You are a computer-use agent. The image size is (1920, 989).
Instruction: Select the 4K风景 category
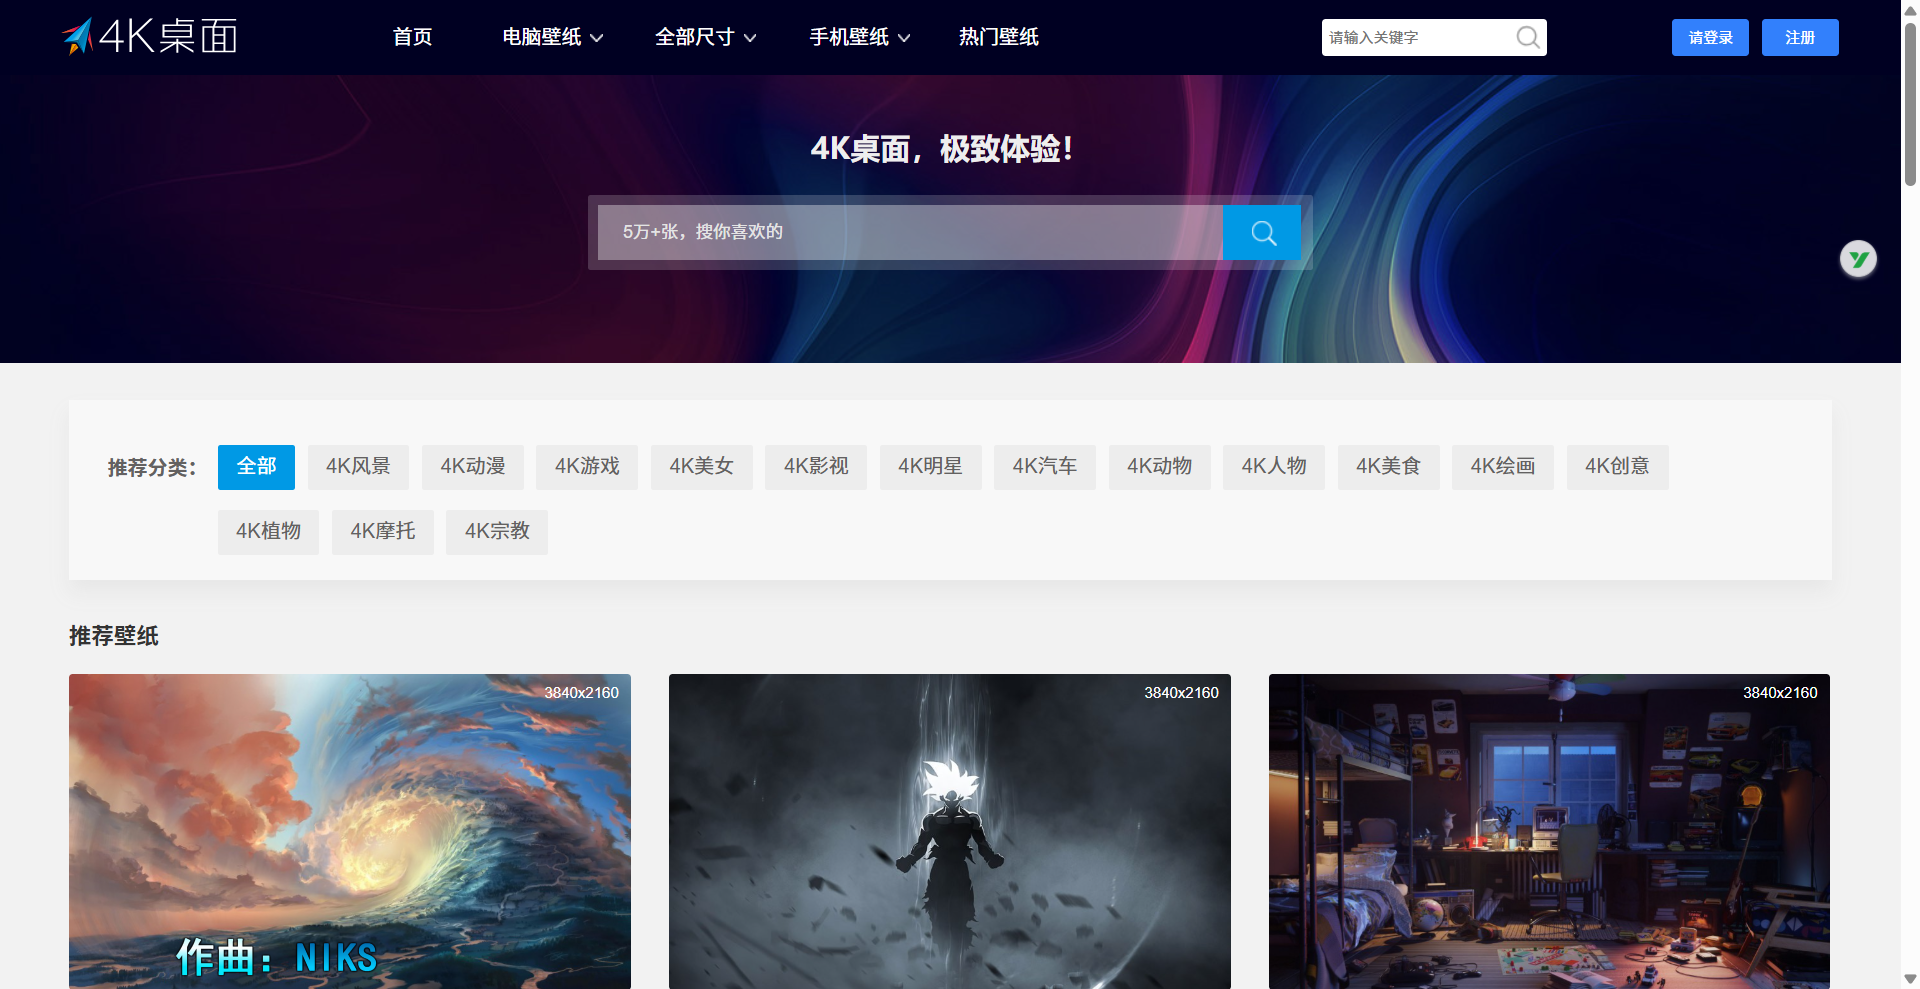[358, 467]
